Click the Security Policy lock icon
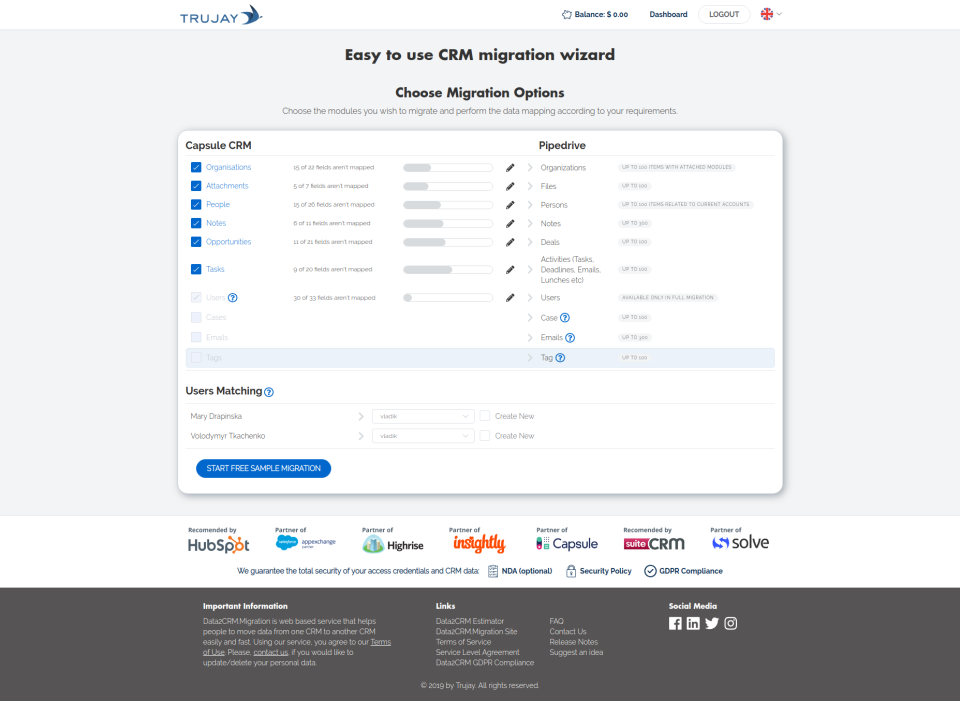The width and height of the screenshot is (960, 701). click(x=570, y=570)
